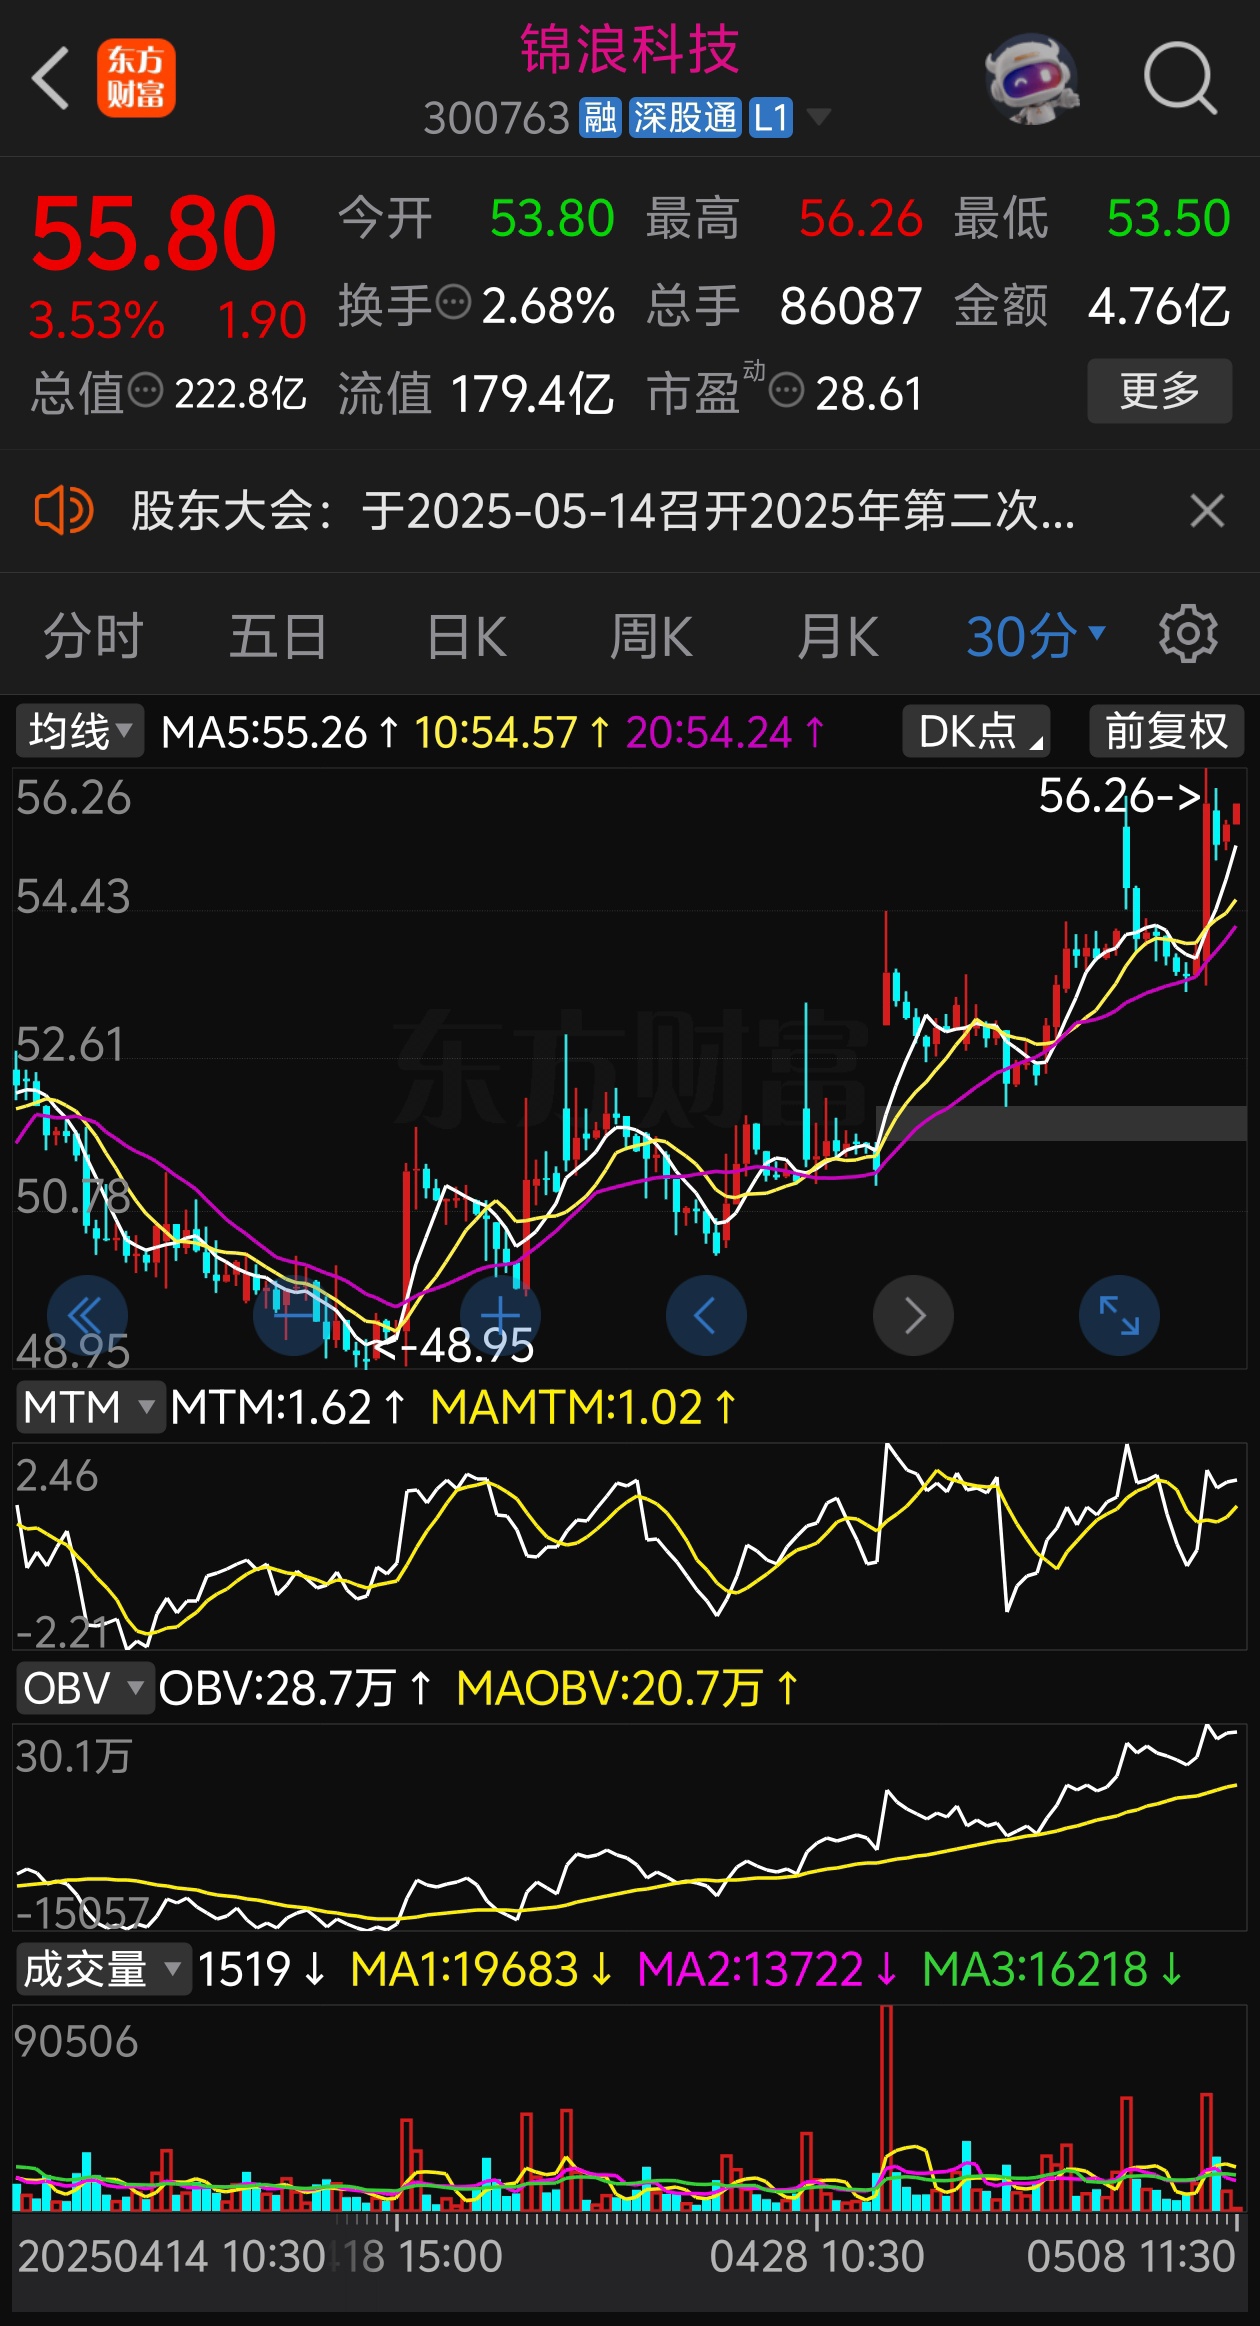Screen dimensions: 1260x2326
Task: Tap the back arrow icon
Action: [50, 78]
